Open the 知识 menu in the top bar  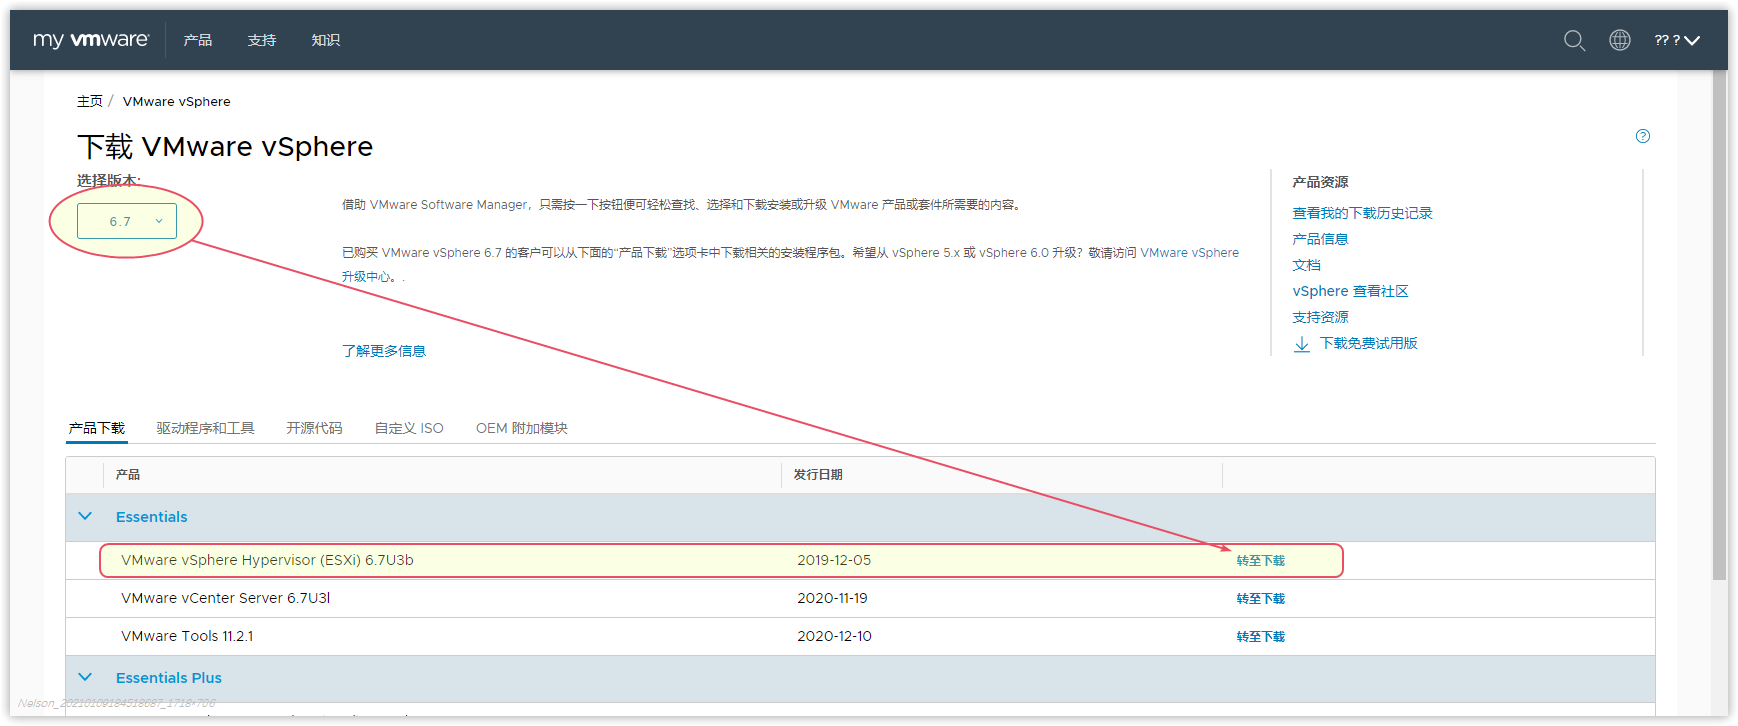click(x=326, y=40)
